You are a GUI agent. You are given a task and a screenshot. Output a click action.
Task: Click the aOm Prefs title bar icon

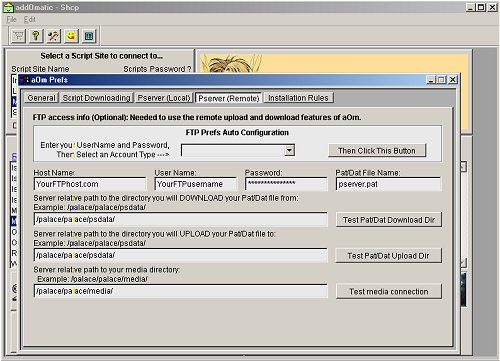tap(24, 80)
